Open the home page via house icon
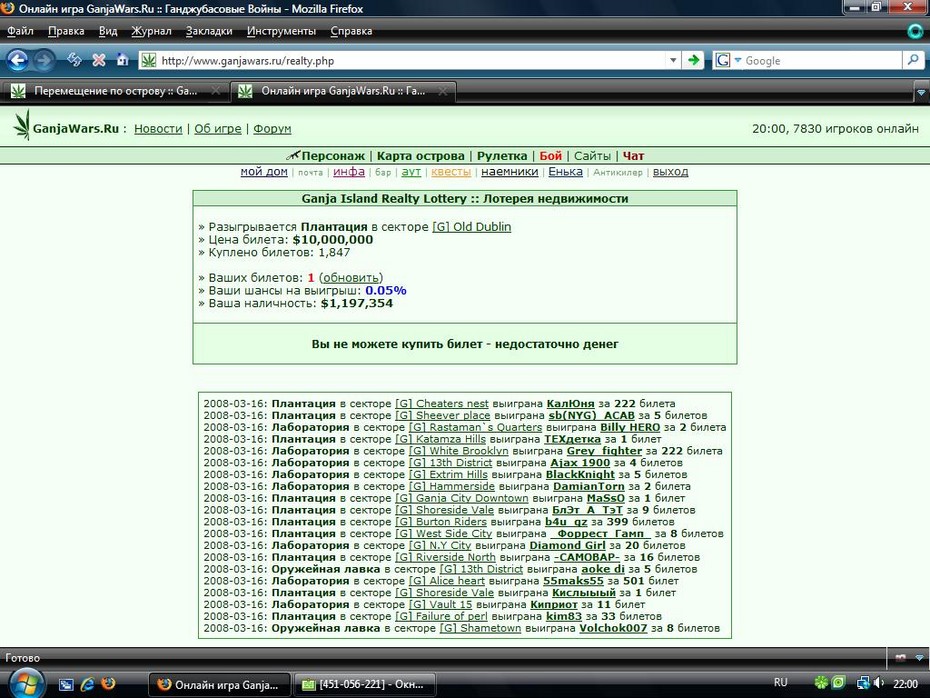Viewport: 930px width, 698px height. [122, 60]
